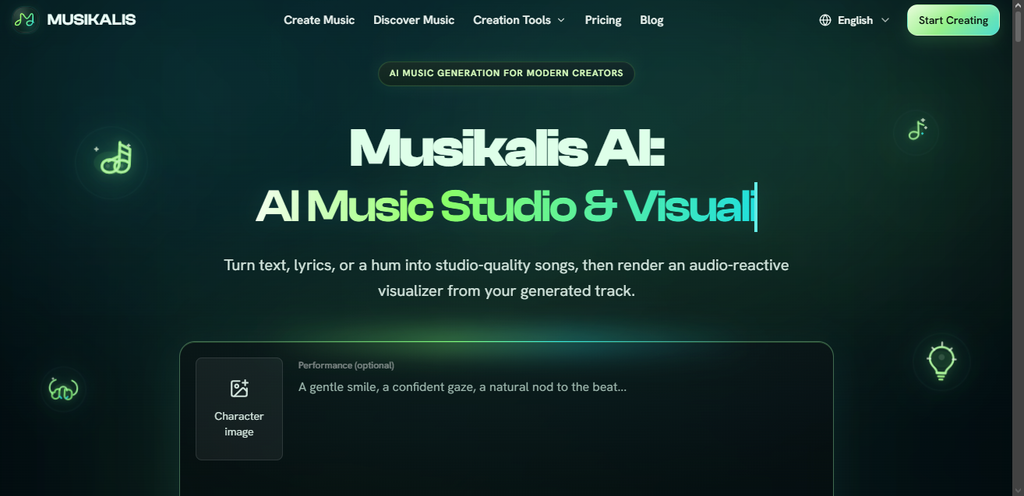Viewport: 1024px width, 496px height.
Task: Click the AI Music Generation for Modern Creators badge
Action: point(506,73)
